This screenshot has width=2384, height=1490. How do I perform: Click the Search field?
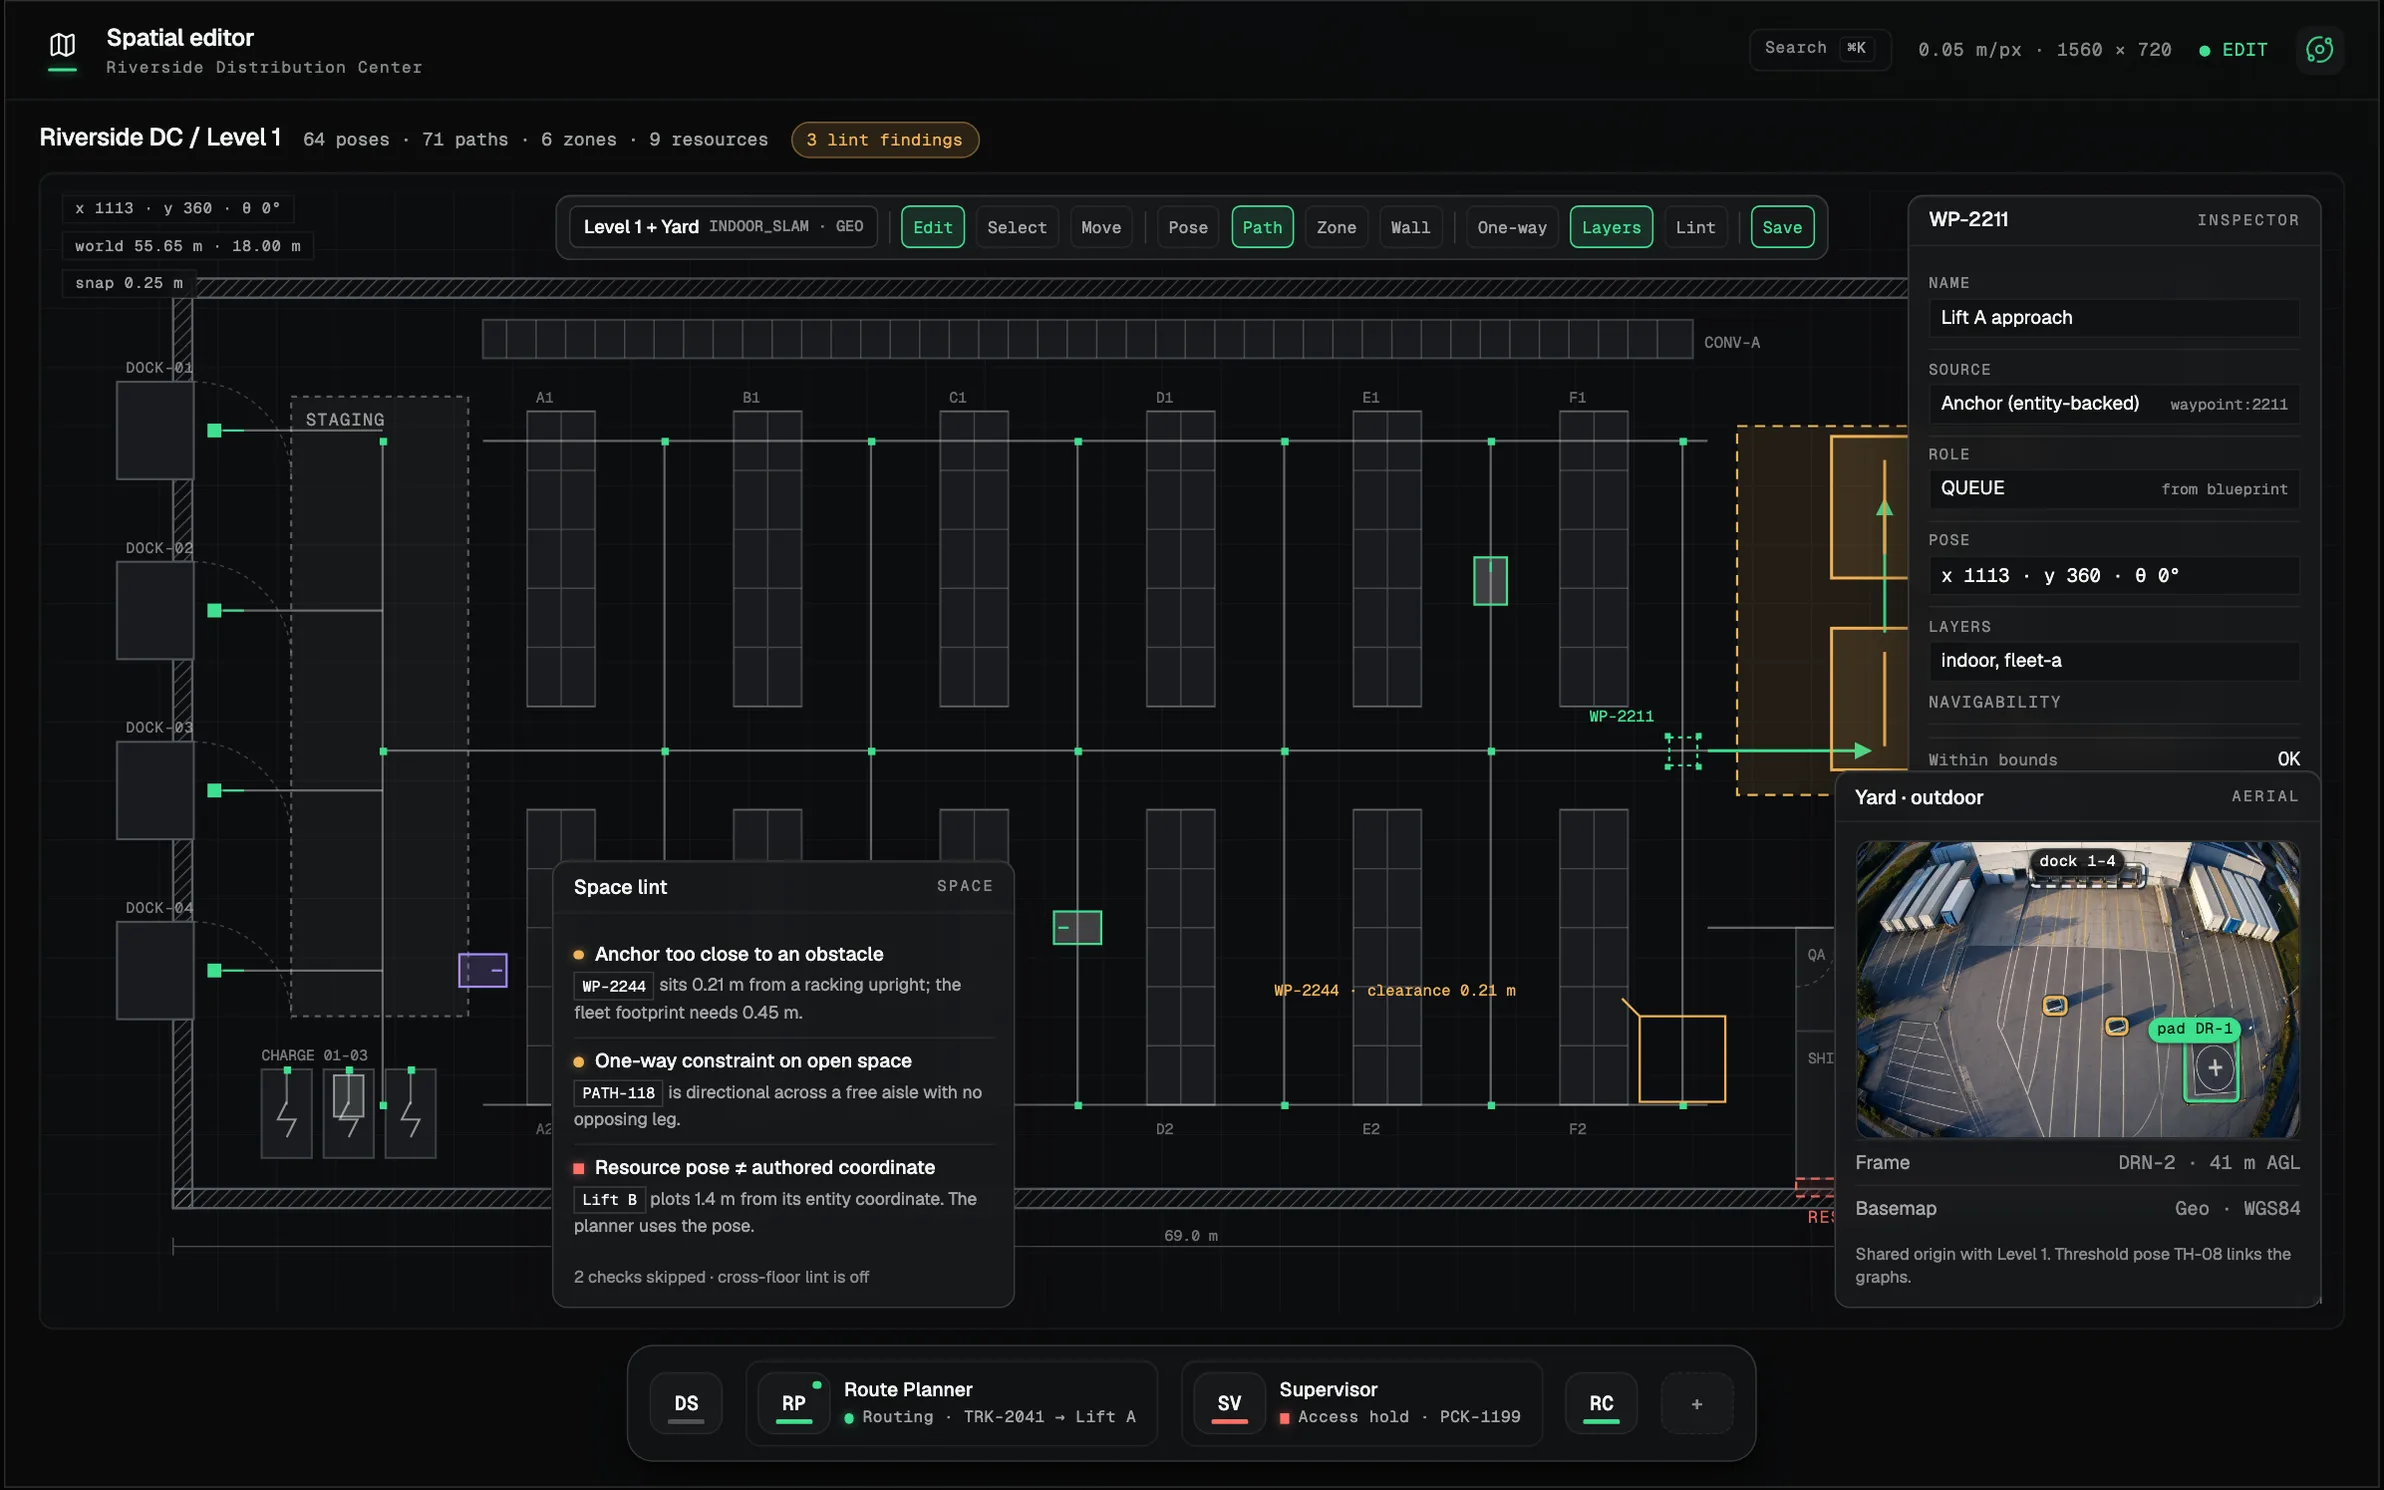(x=1819, y=48)
